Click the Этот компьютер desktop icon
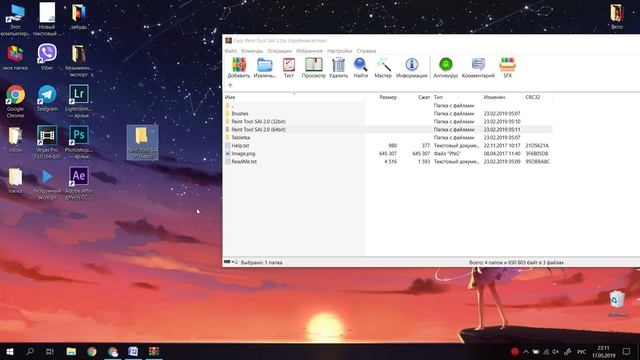The image size is (640, 360). tap(16, 20)
